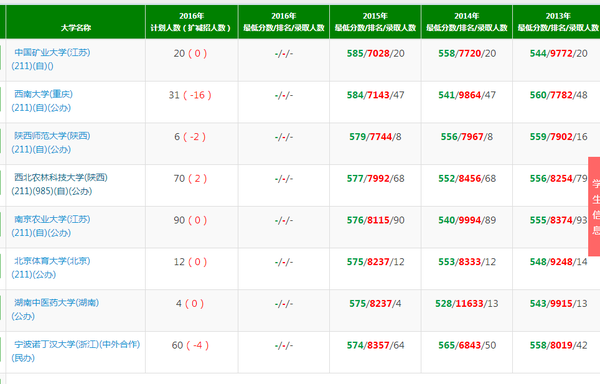
Task: Open 北京体育大学(北京) university link
Action: (52, 261)
